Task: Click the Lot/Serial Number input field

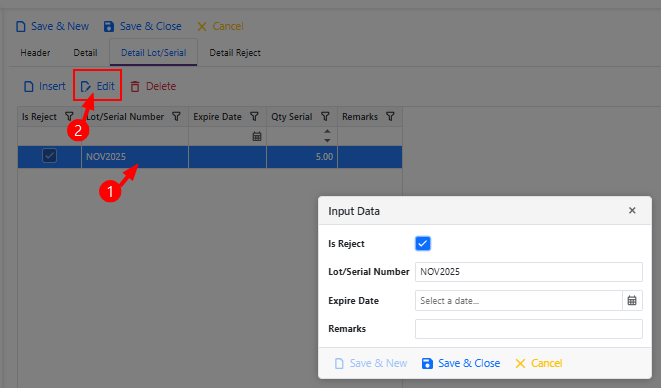Action: 529,272
